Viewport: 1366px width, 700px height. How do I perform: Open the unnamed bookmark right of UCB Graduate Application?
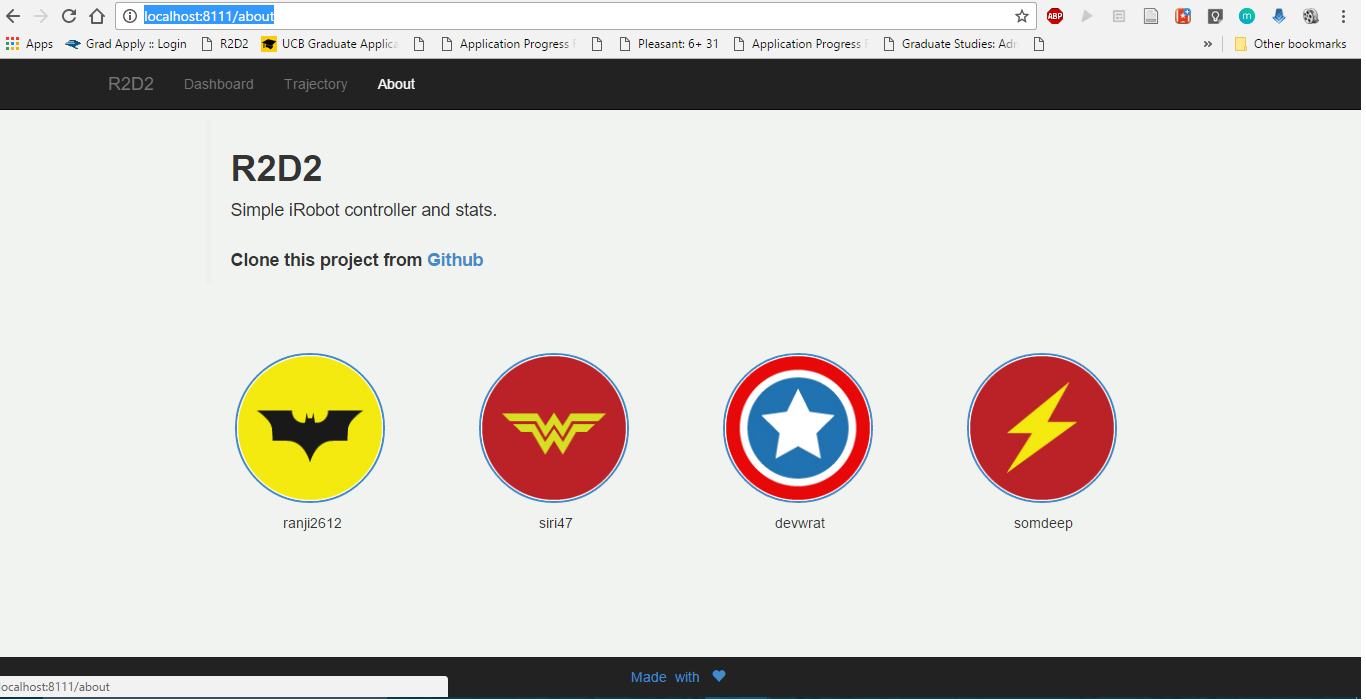coord(419,44)
